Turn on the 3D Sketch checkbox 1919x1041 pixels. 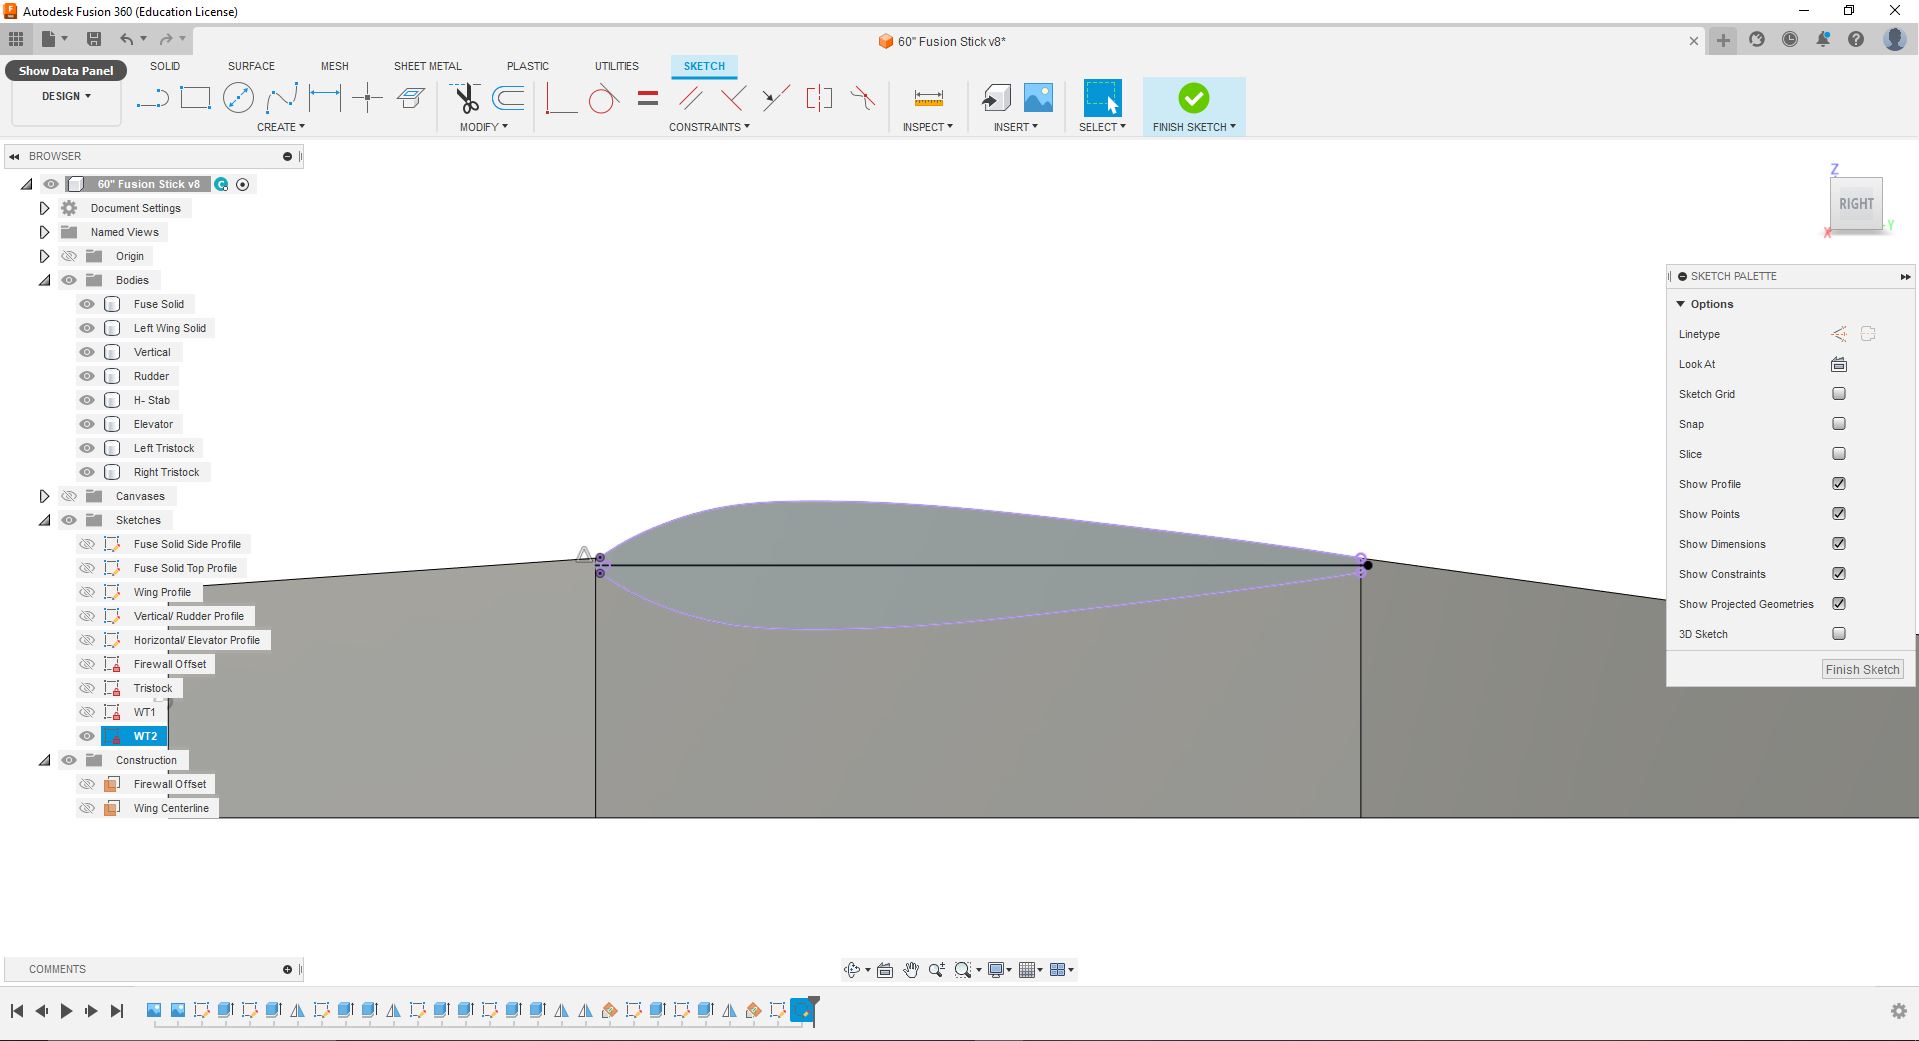click(1838, 634)
